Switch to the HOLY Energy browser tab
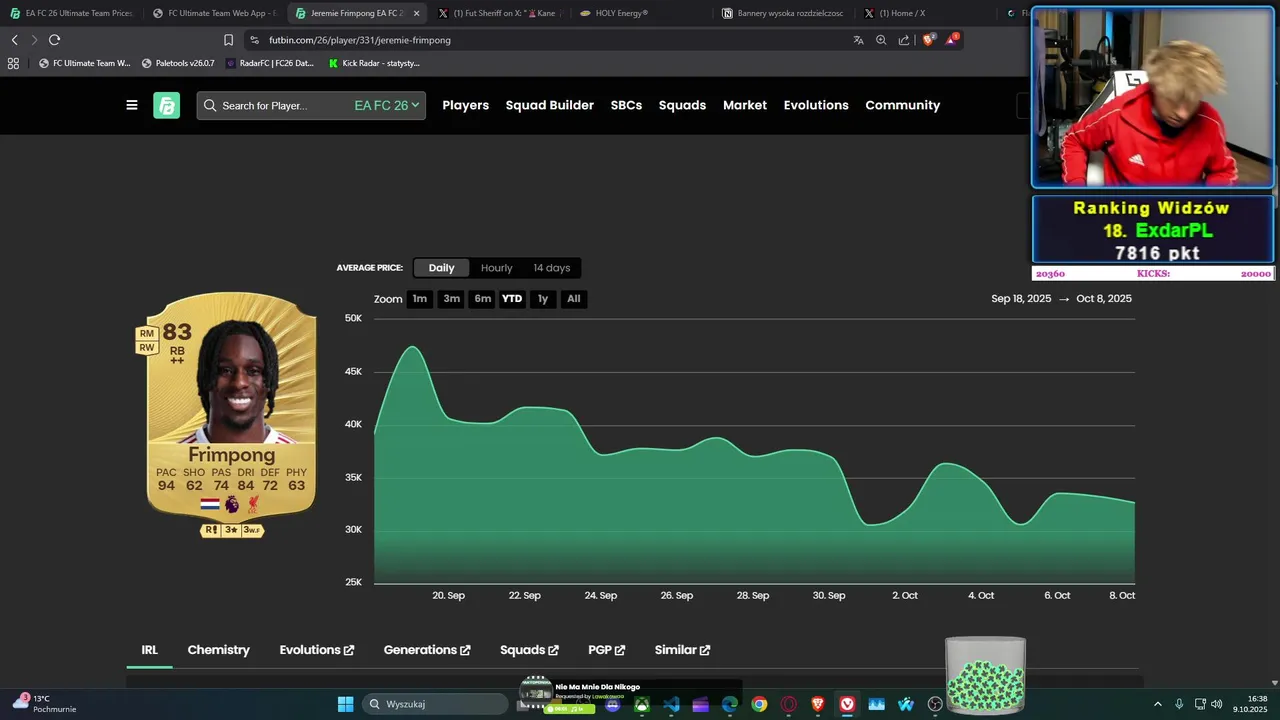 click(640, 13)
